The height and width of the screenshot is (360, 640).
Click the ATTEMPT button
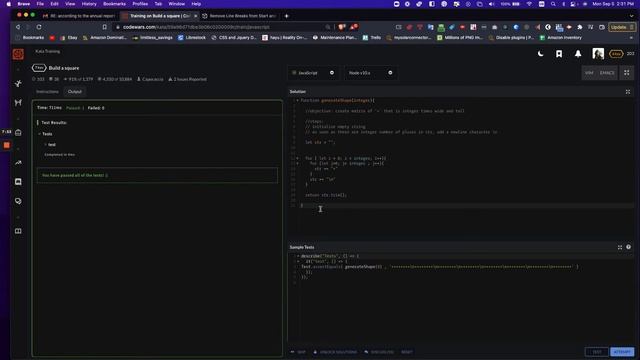tap(622, 352)
